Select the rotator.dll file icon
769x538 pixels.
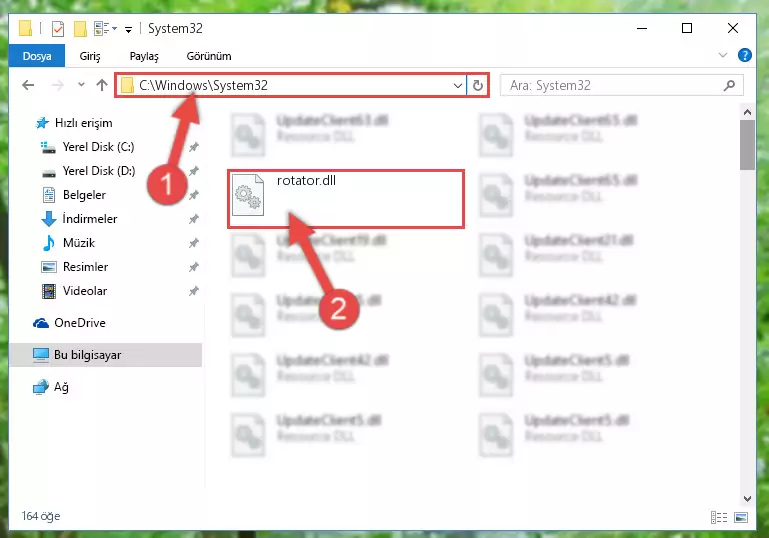tap(248, 195)
